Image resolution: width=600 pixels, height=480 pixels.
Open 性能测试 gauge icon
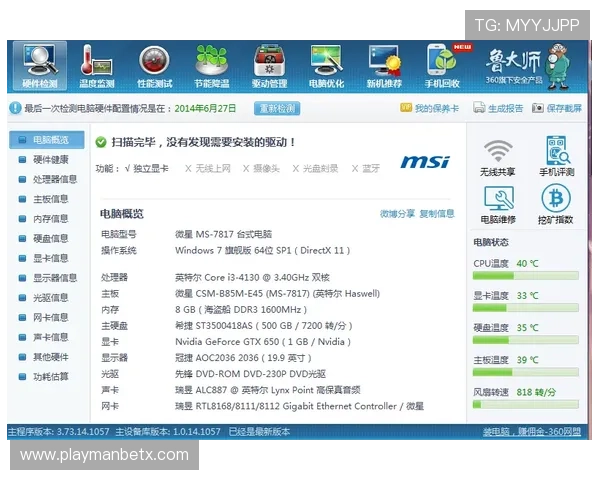click(155, 65)
